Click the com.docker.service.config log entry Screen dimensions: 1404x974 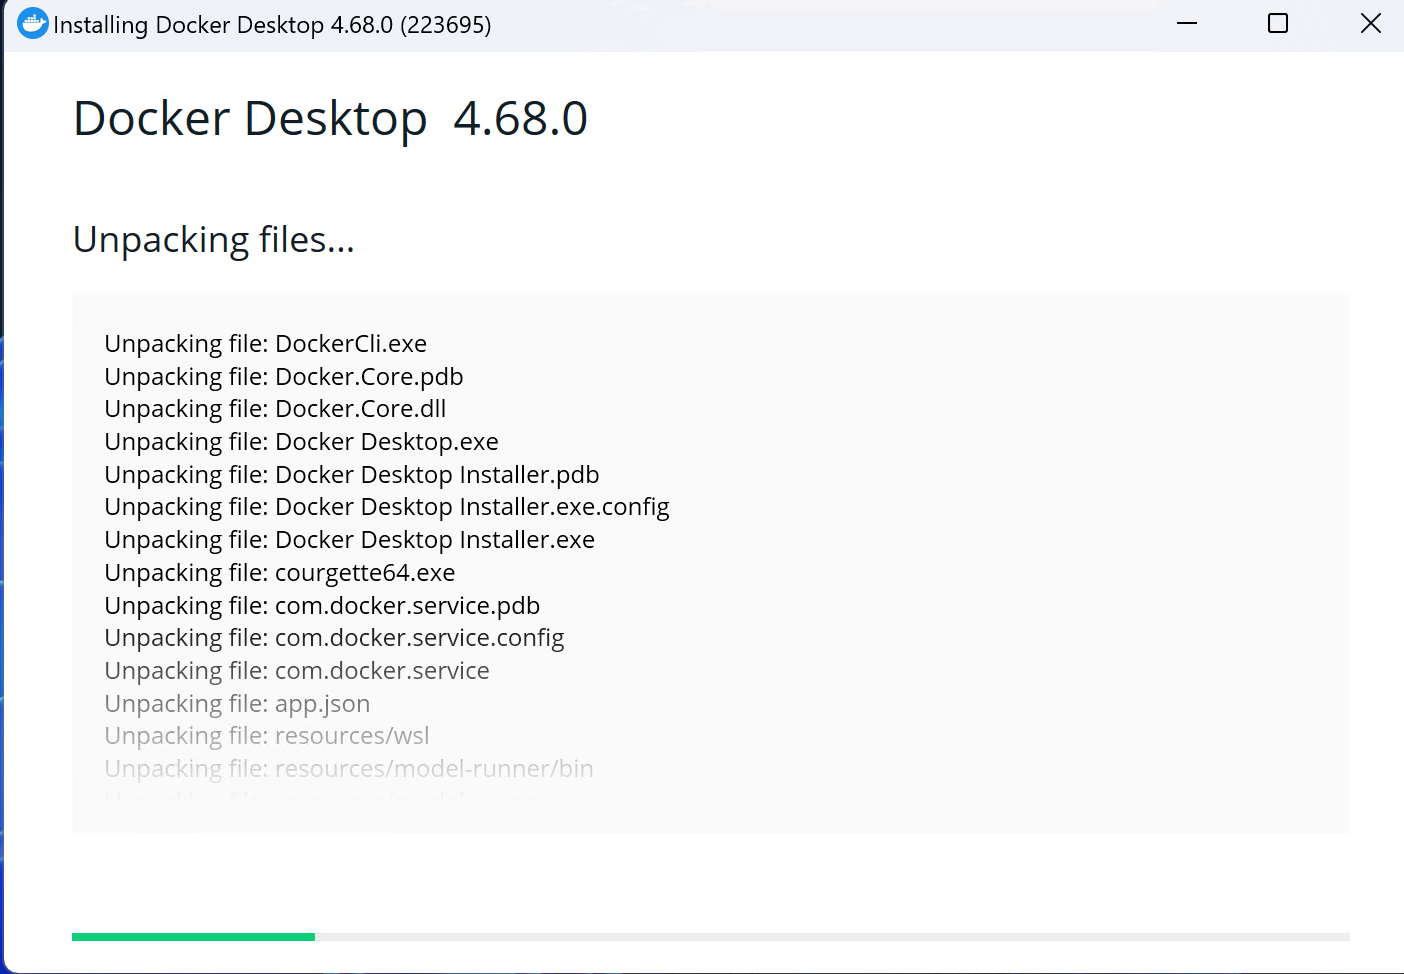point(334,638)
